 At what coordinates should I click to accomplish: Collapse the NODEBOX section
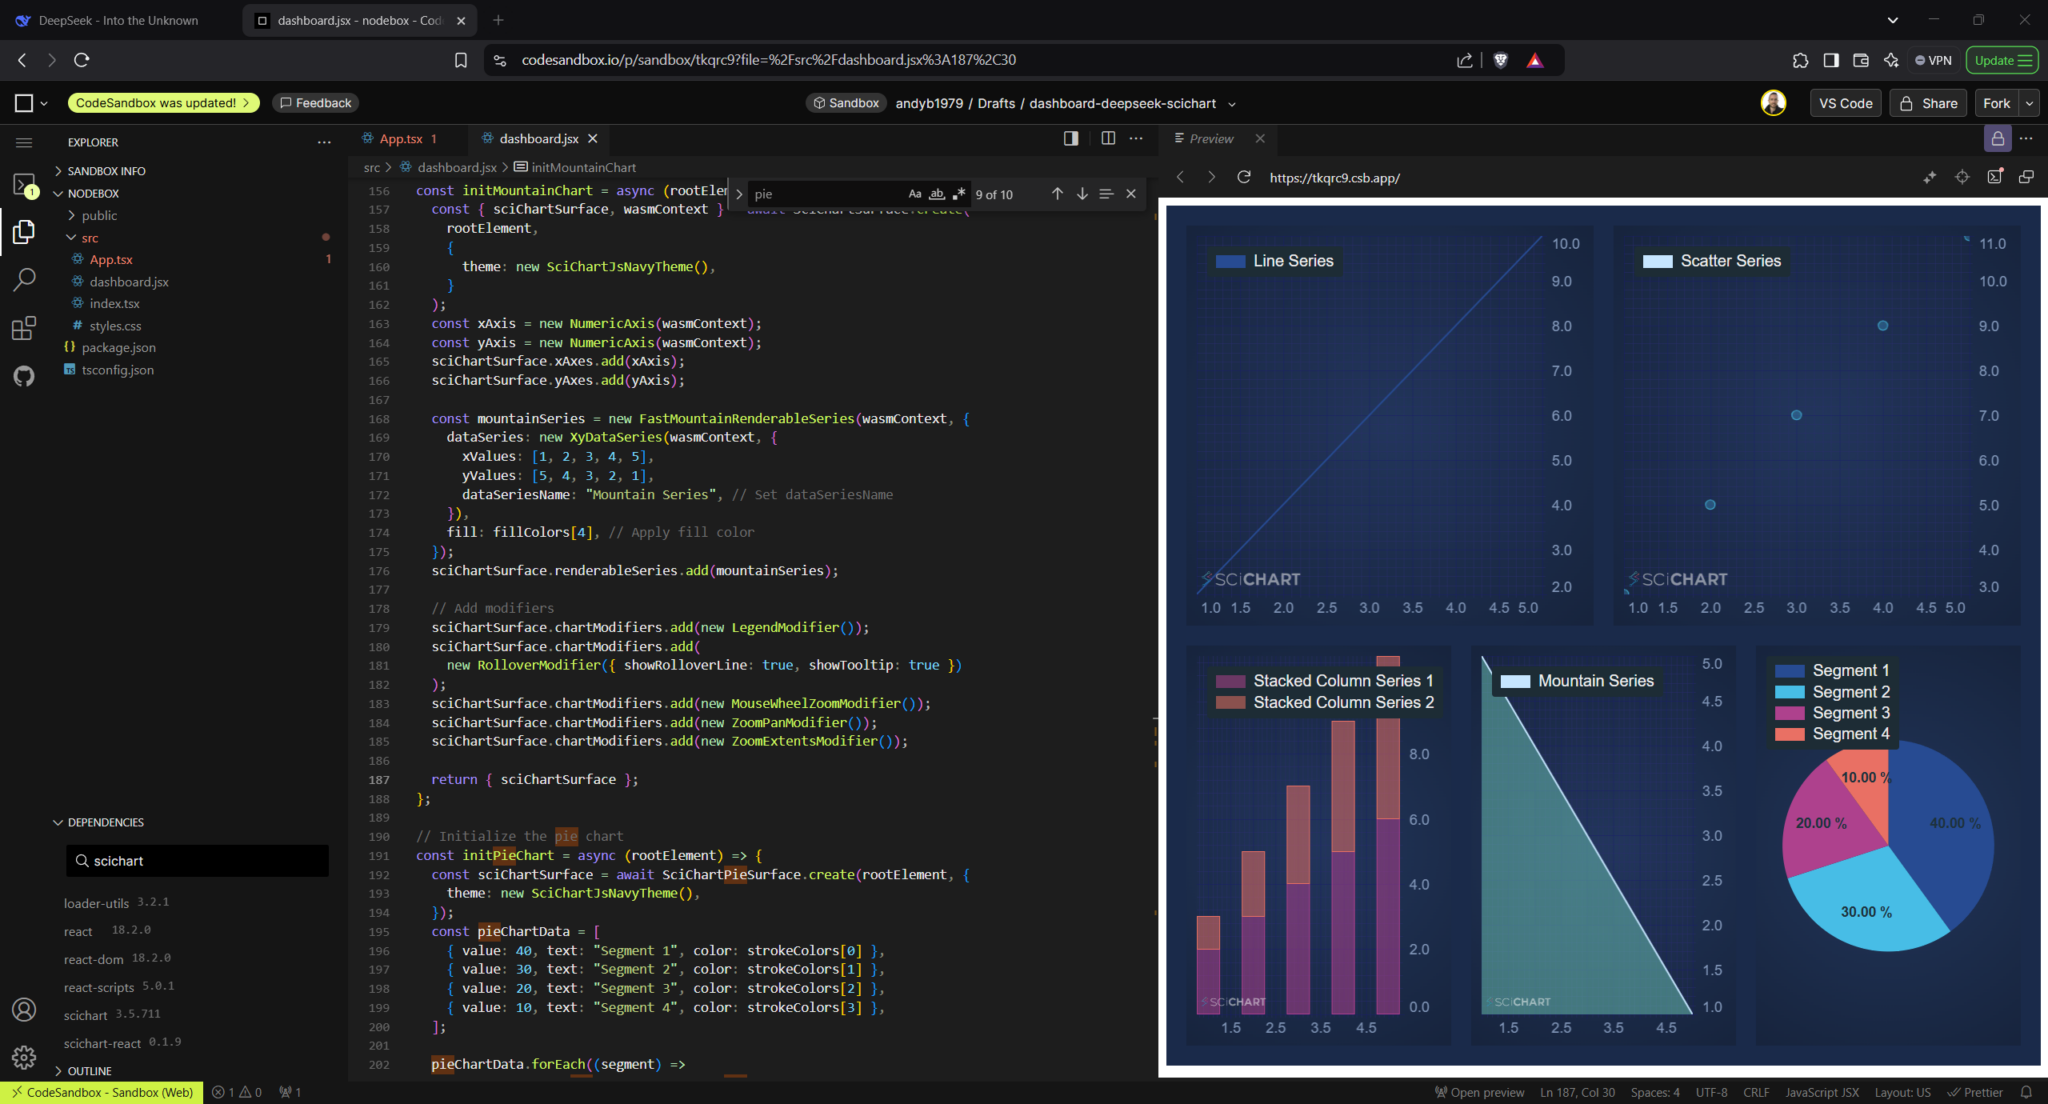[x=93, y=193]
